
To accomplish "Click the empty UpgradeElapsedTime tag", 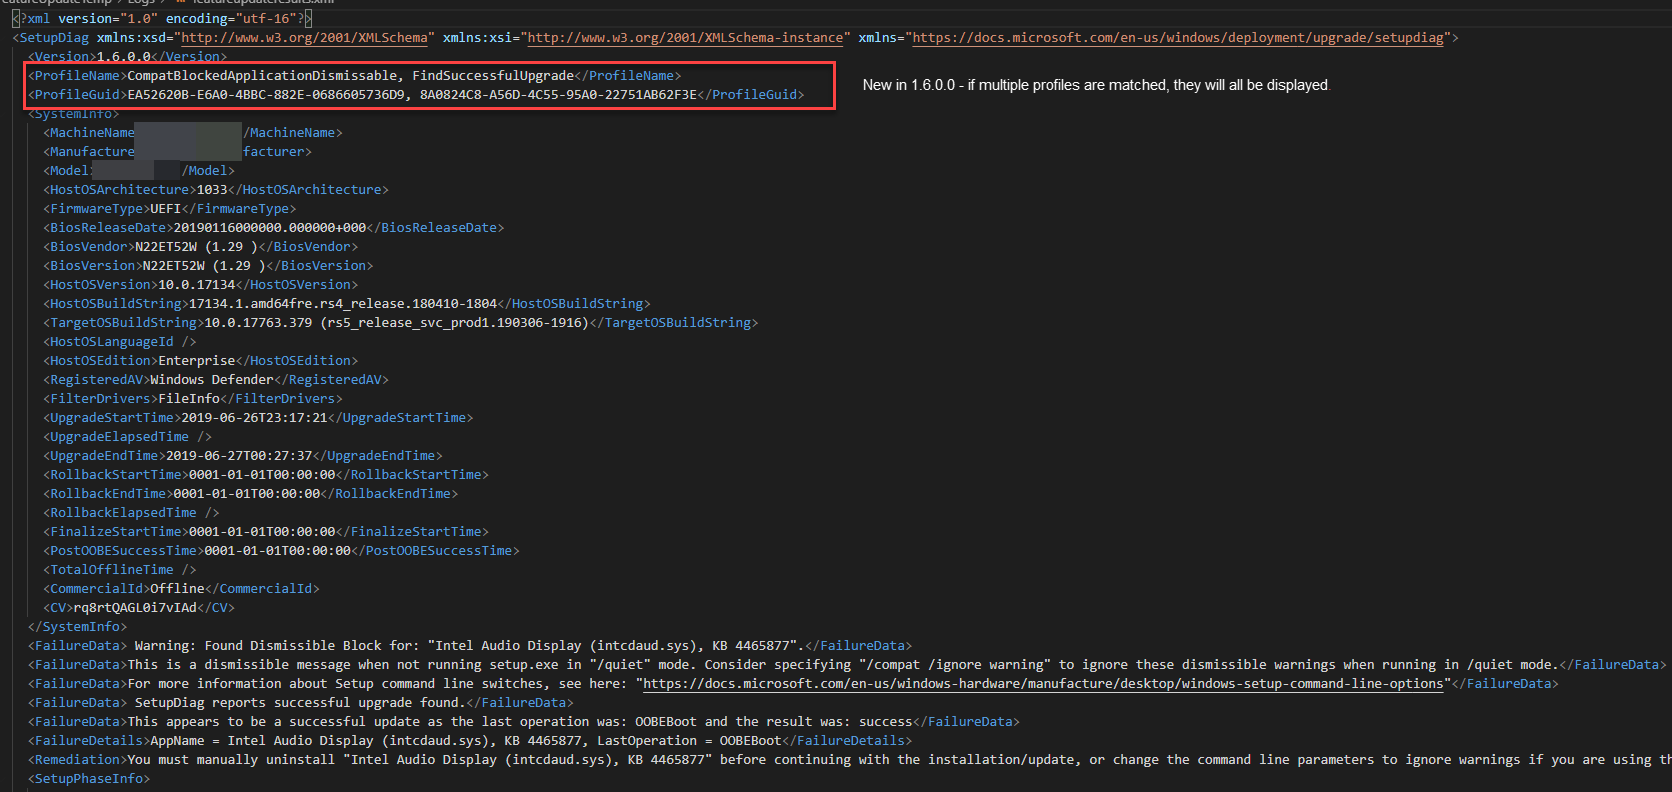I will tap(127, 436).
